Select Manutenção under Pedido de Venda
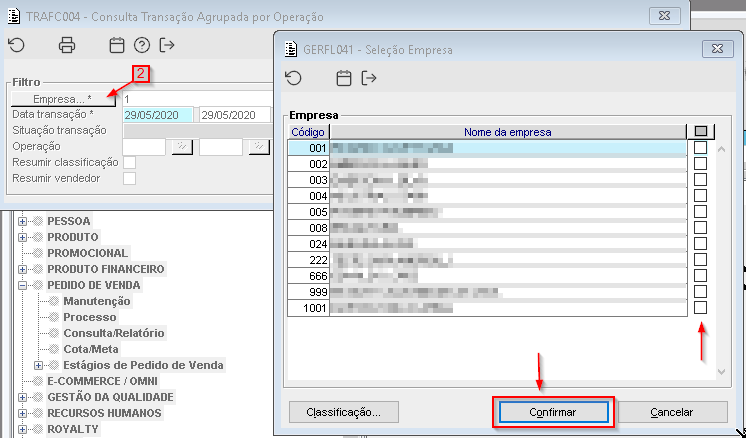The image size is (746, 438). pyautogui.click(x=97, y=301)
